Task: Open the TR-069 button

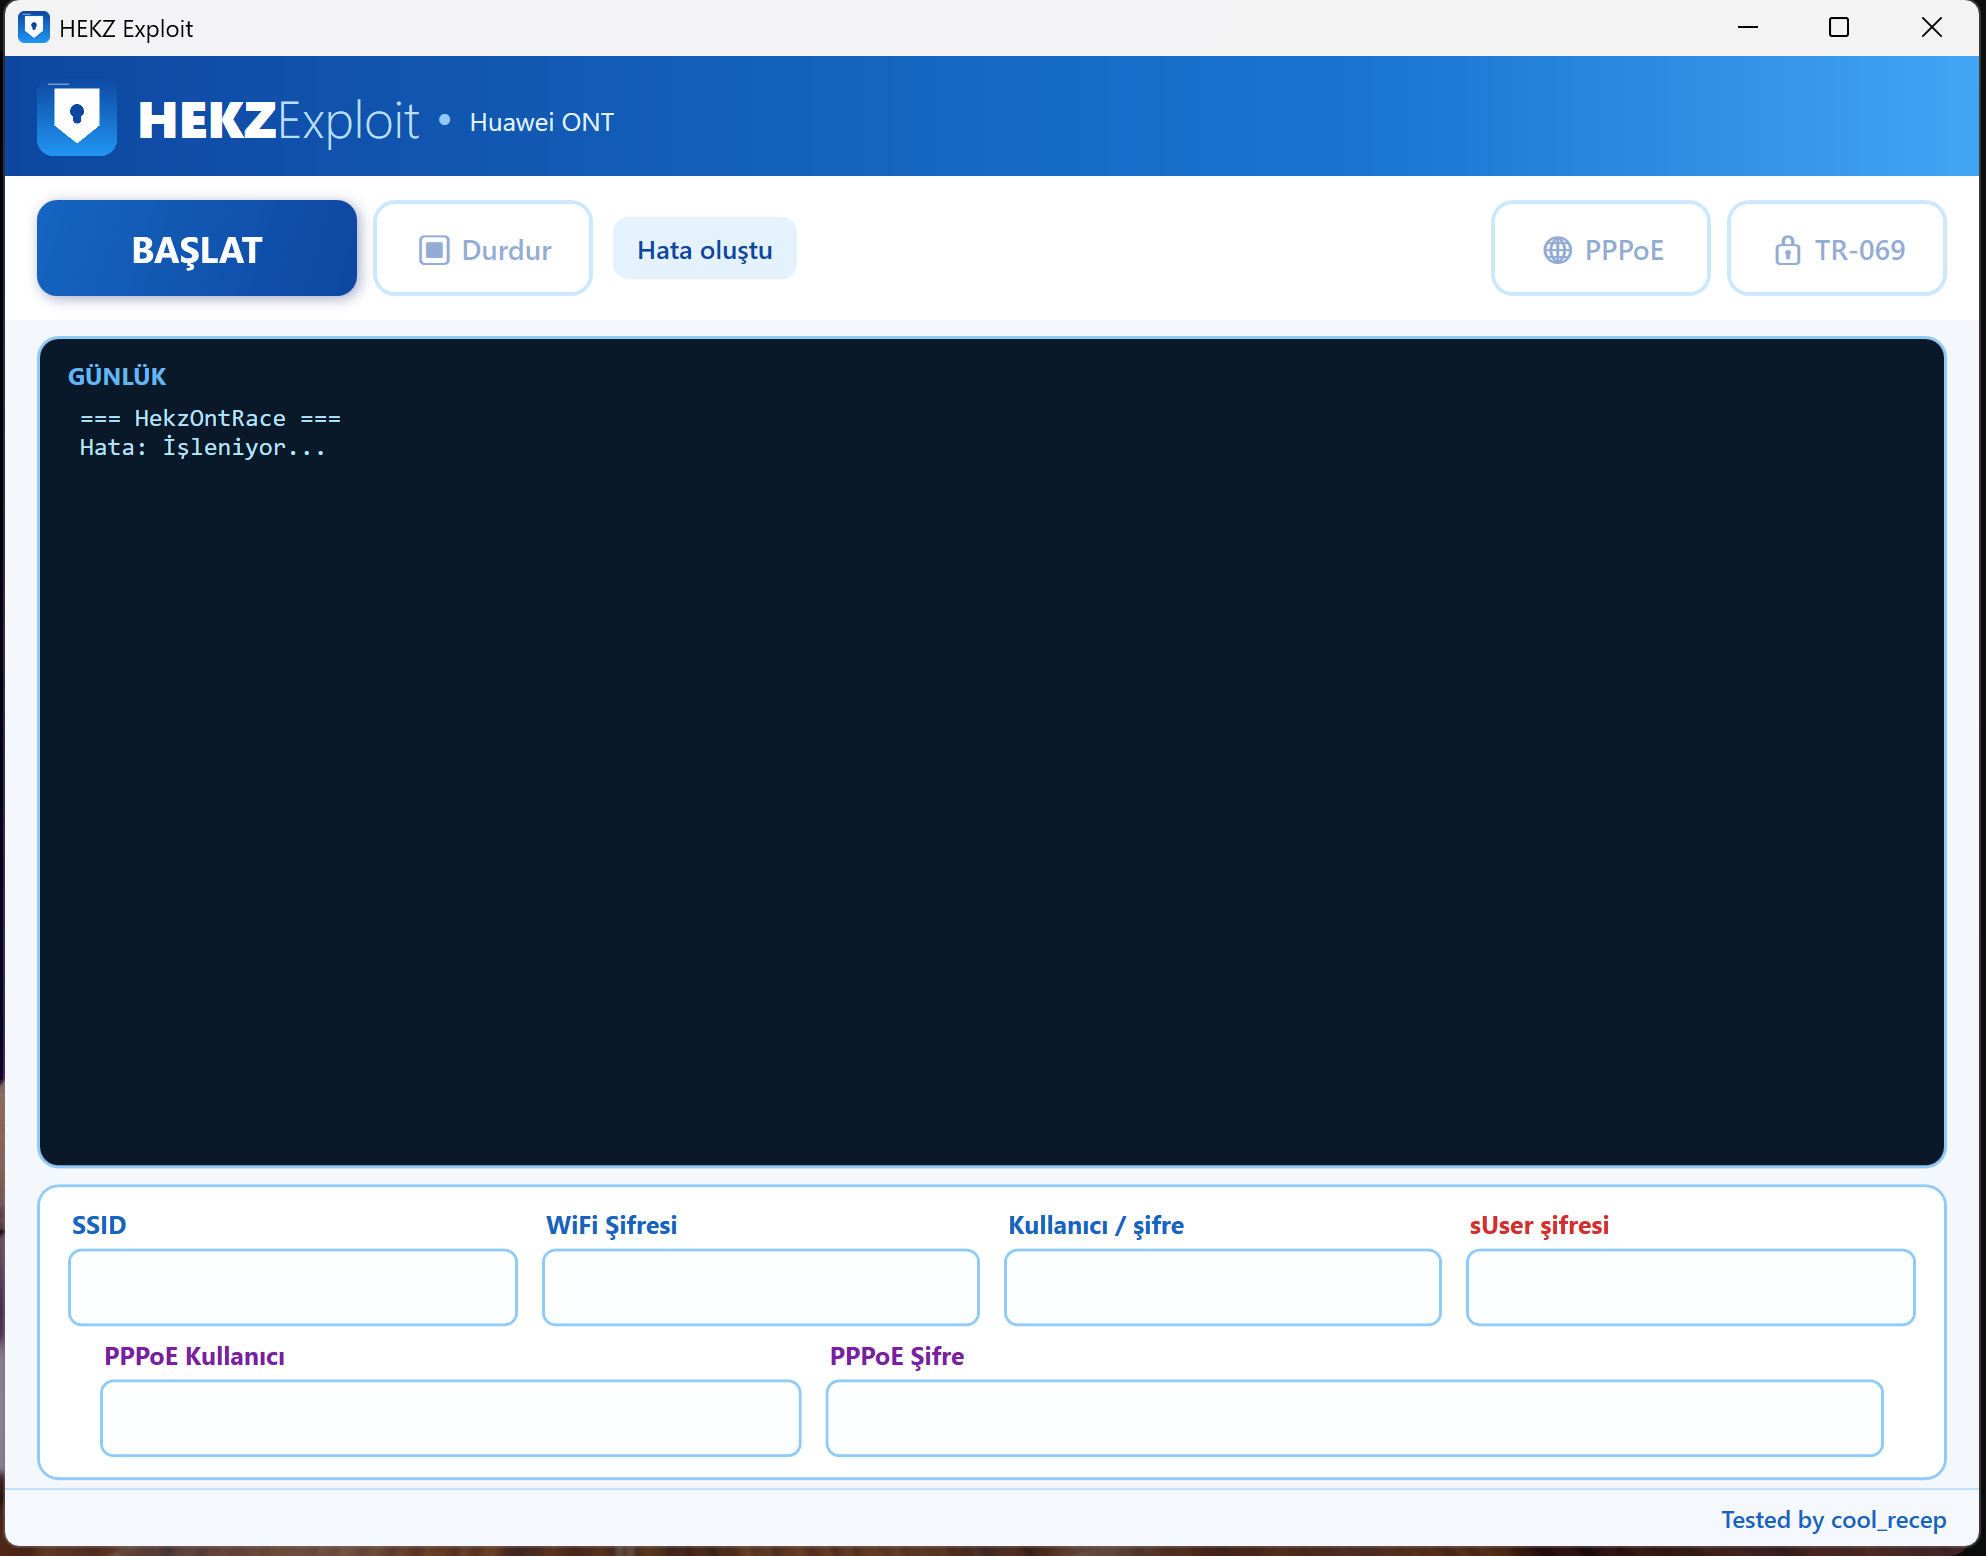Action: (1836, 249)
